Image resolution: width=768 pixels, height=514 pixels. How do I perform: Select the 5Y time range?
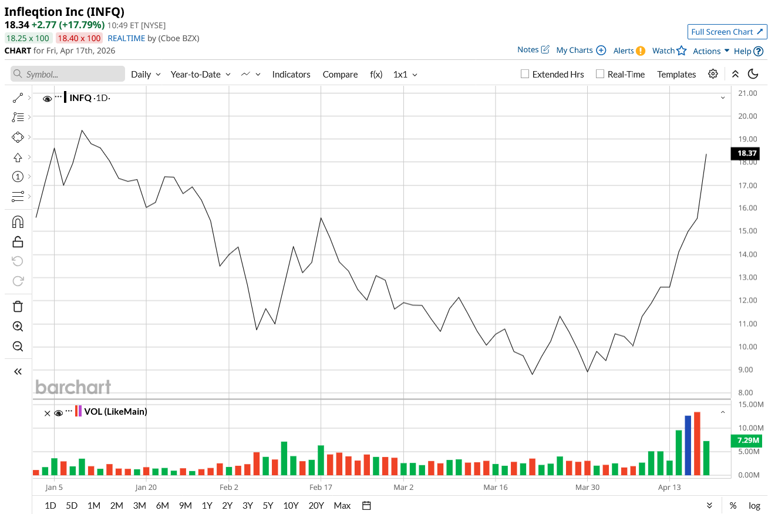point(267,505)
